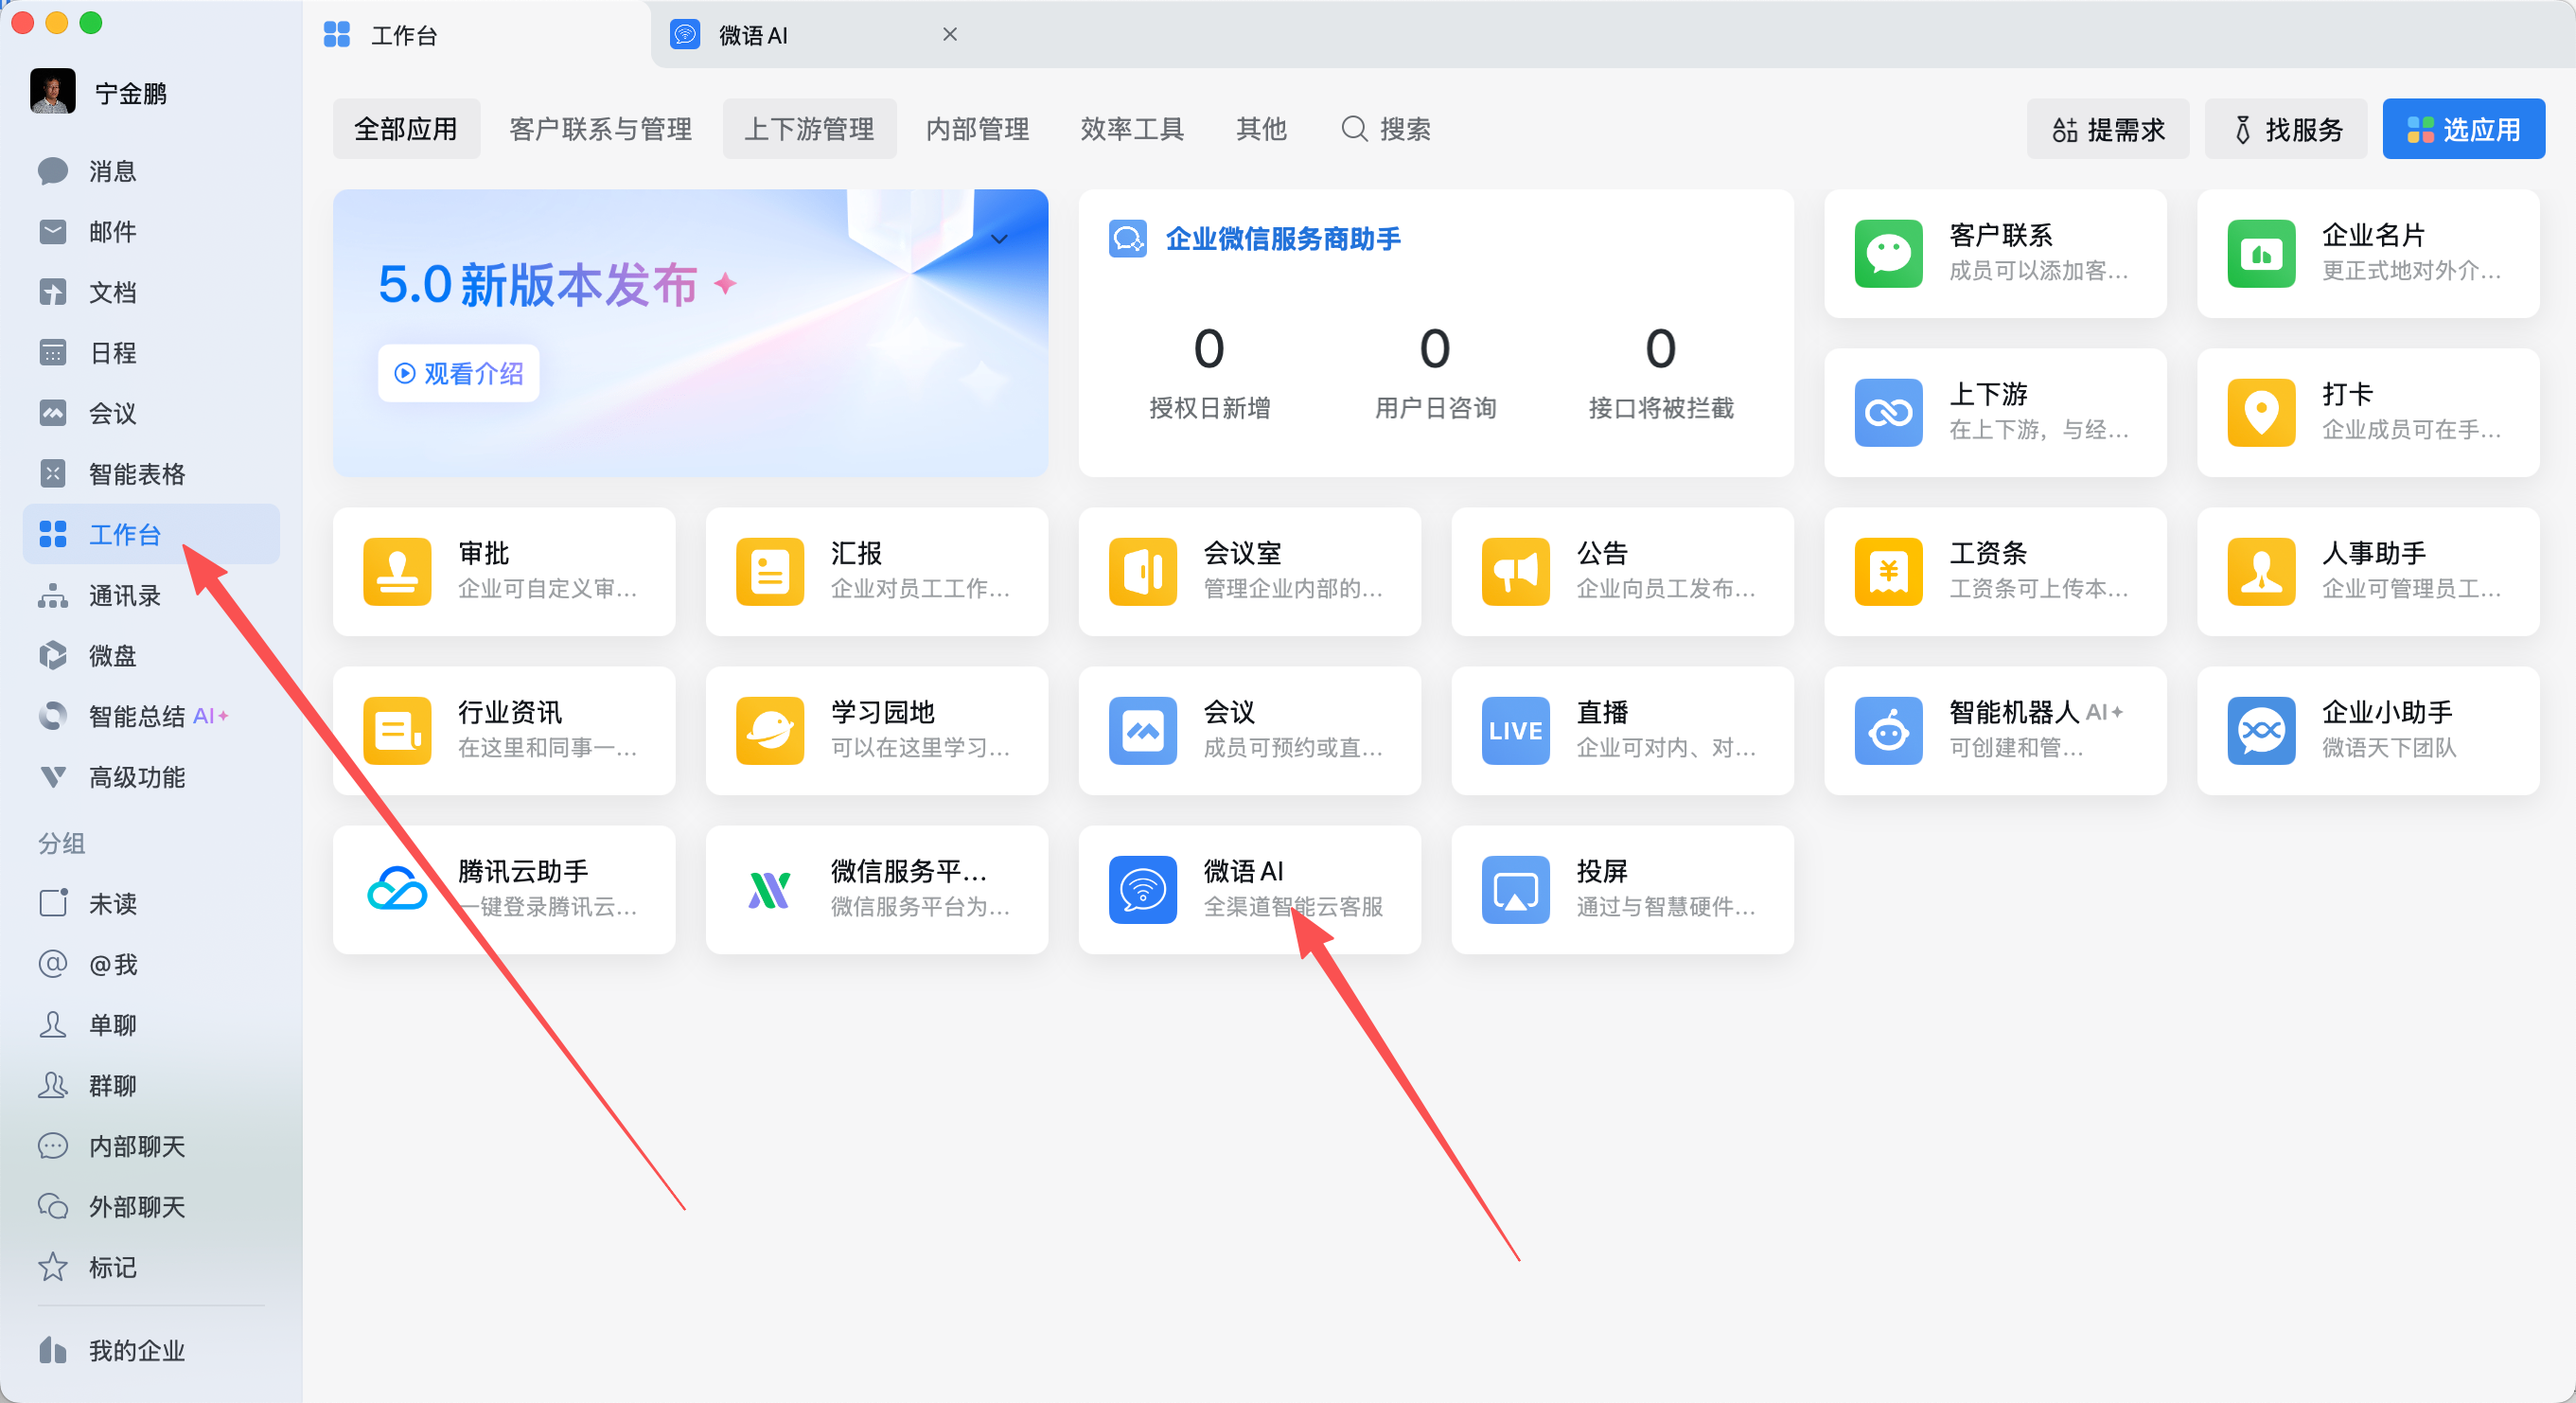Open 会议 meetings in sidebar

[151, 413]
